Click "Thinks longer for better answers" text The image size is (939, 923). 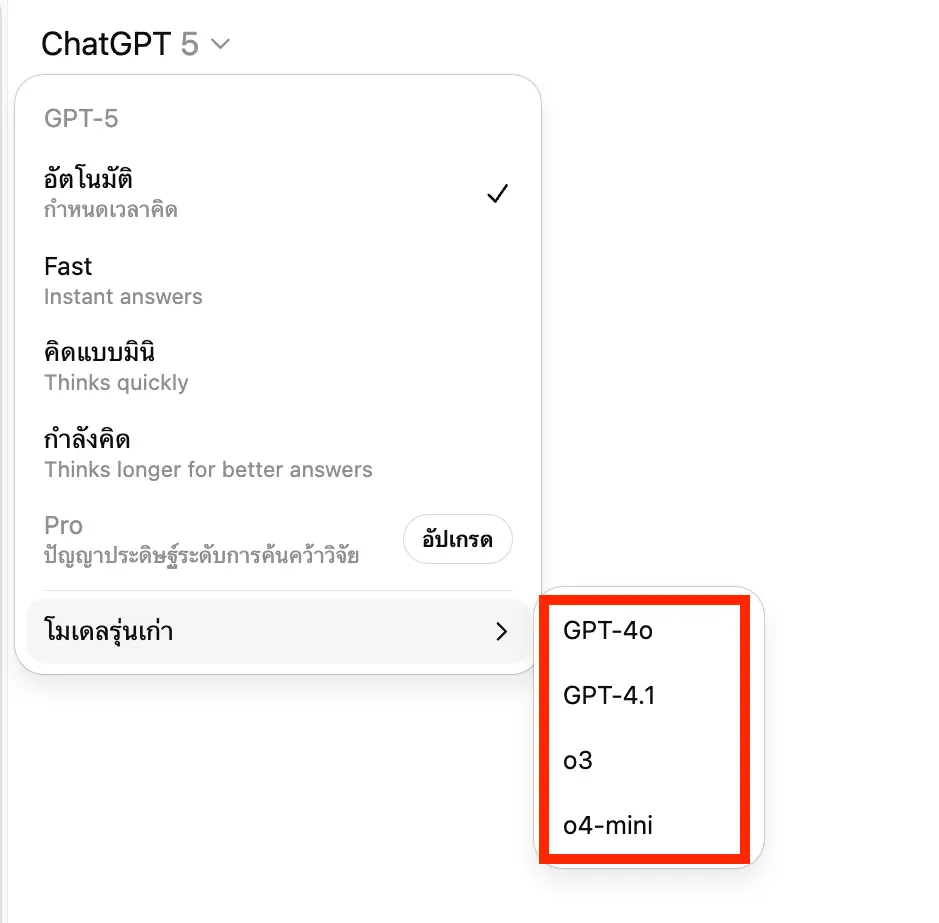[x=208, y=469]
